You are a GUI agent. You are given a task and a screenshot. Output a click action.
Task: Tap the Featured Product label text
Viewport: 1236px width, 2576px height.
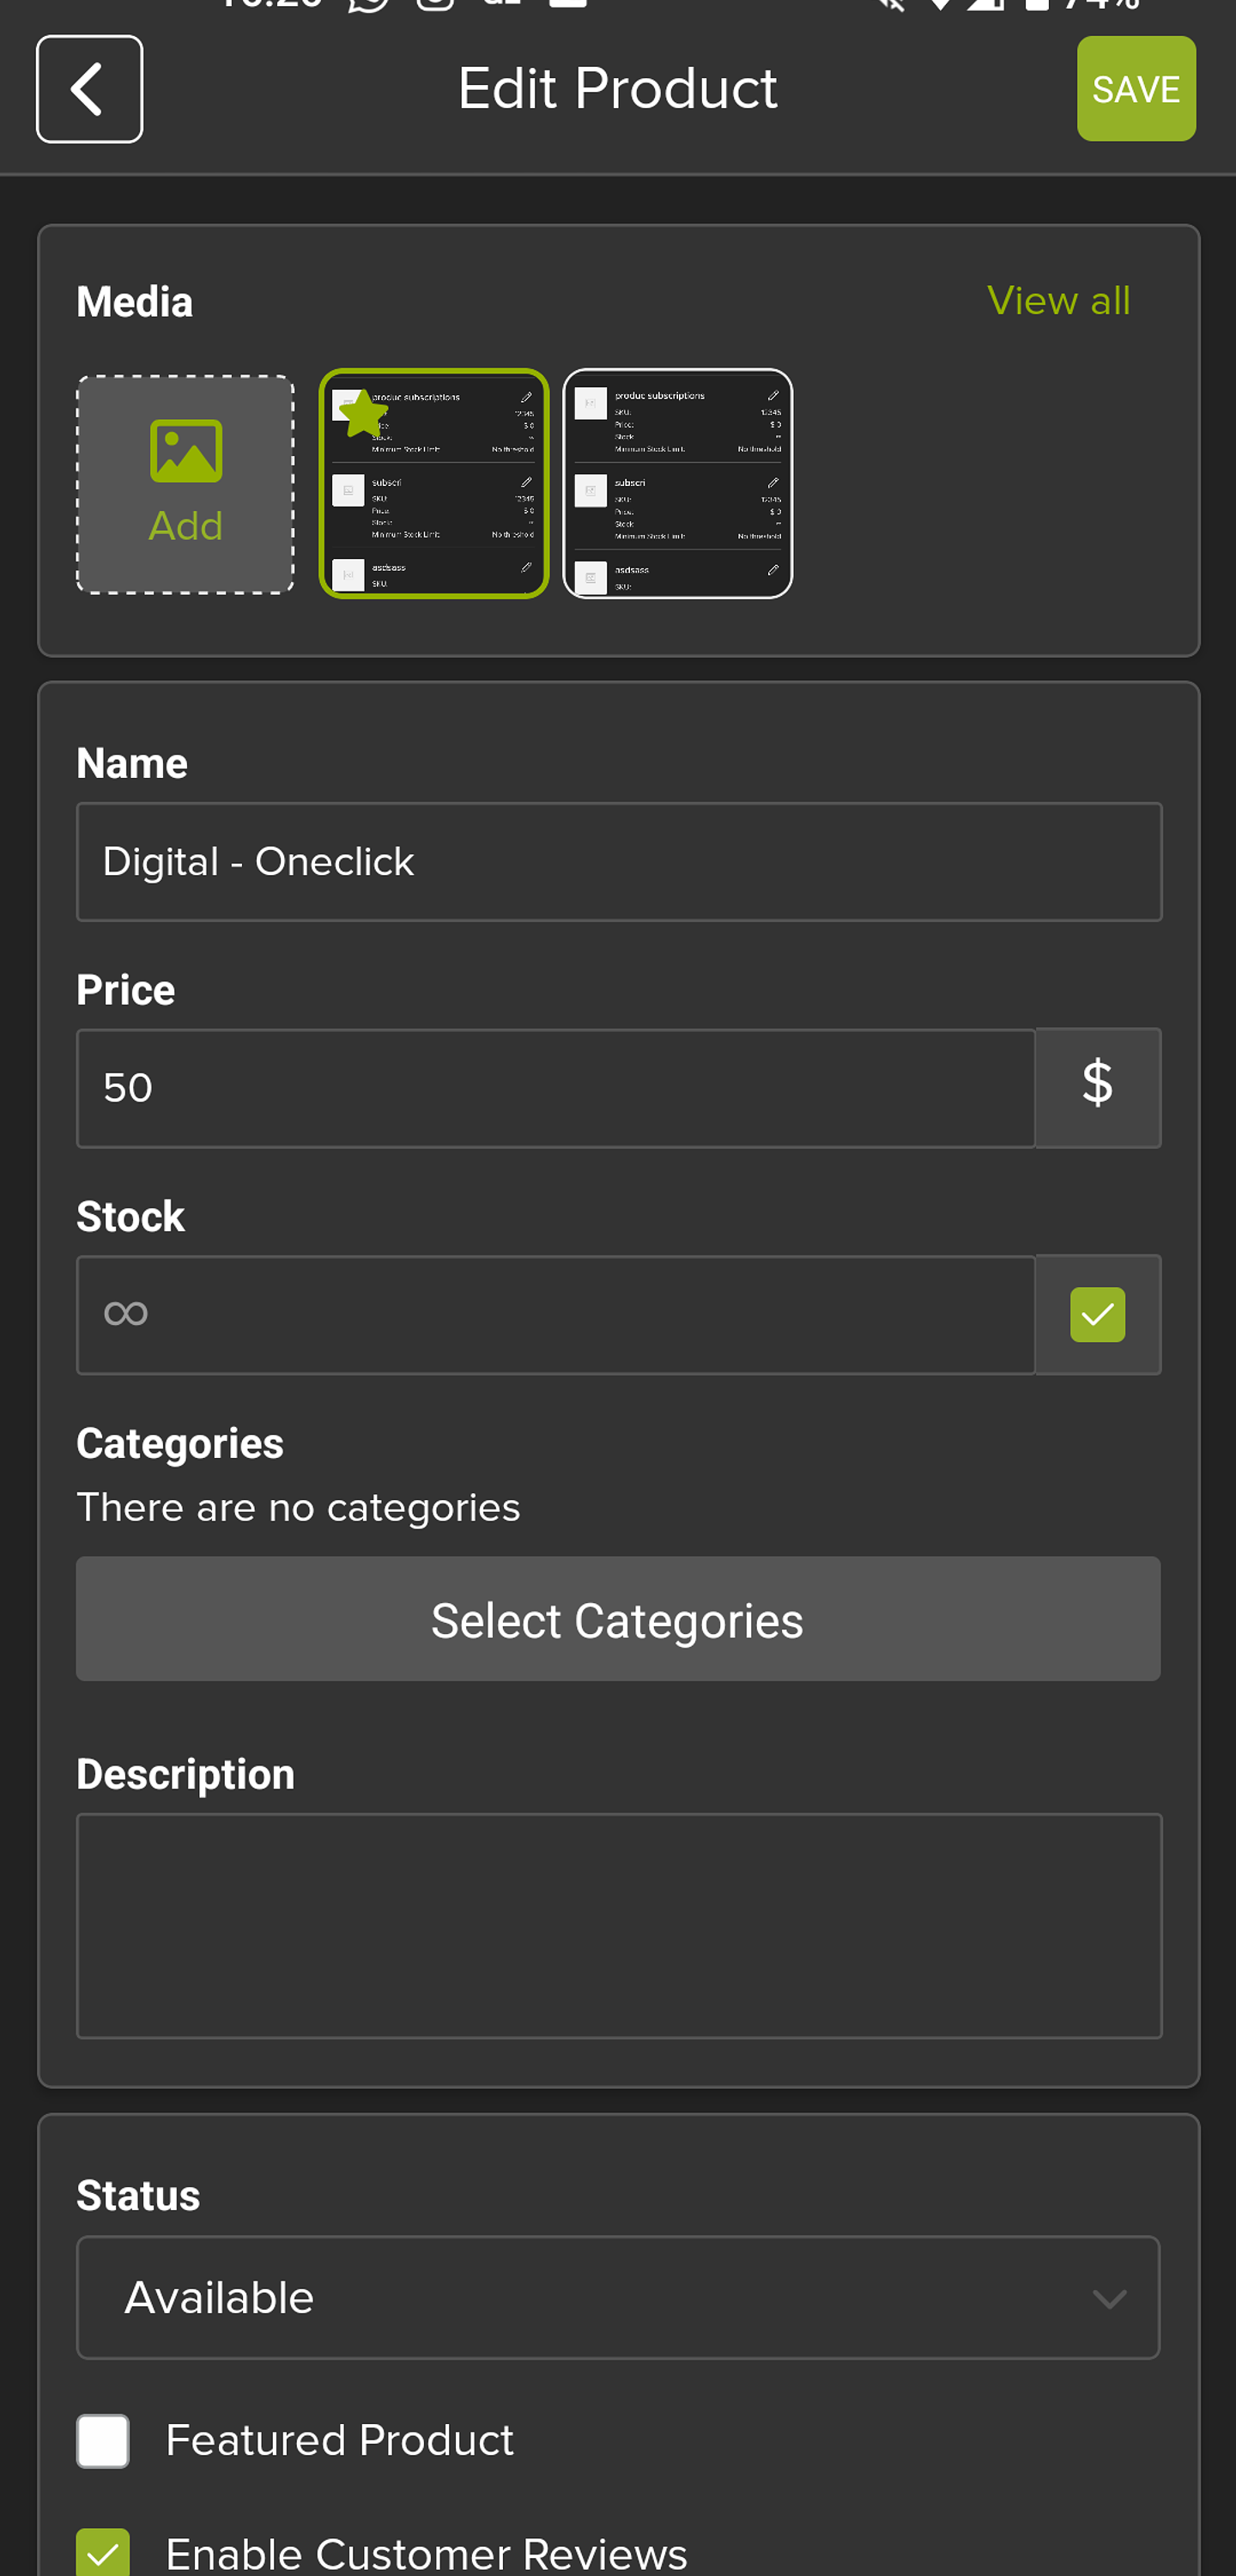pos(339,2440)
